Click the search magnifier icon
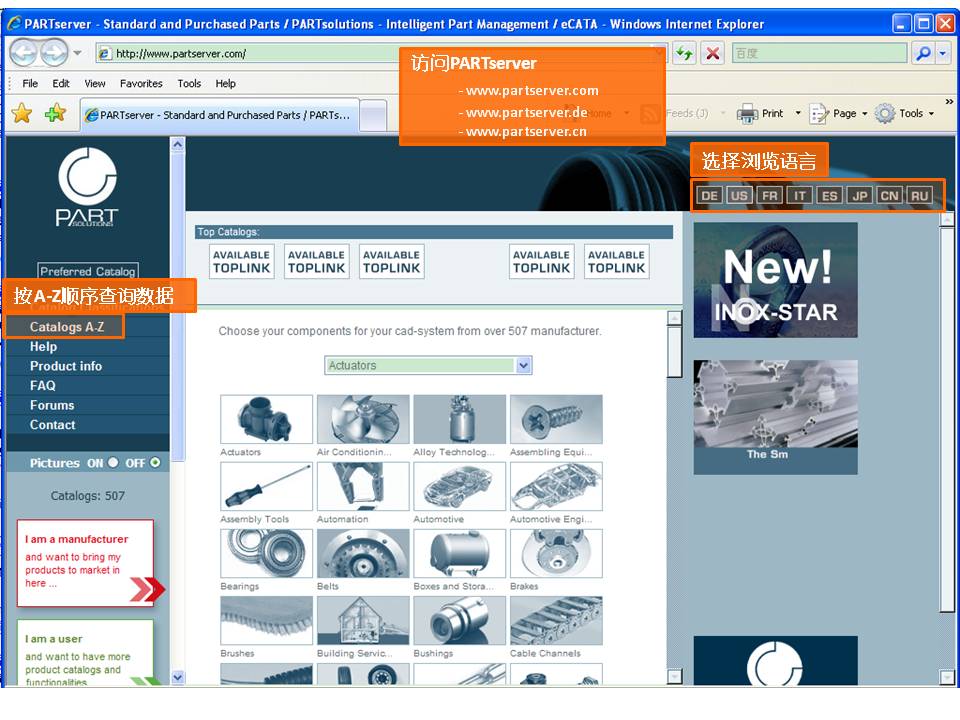This screenshot has height=720, width=960. (x=923, y=53)
